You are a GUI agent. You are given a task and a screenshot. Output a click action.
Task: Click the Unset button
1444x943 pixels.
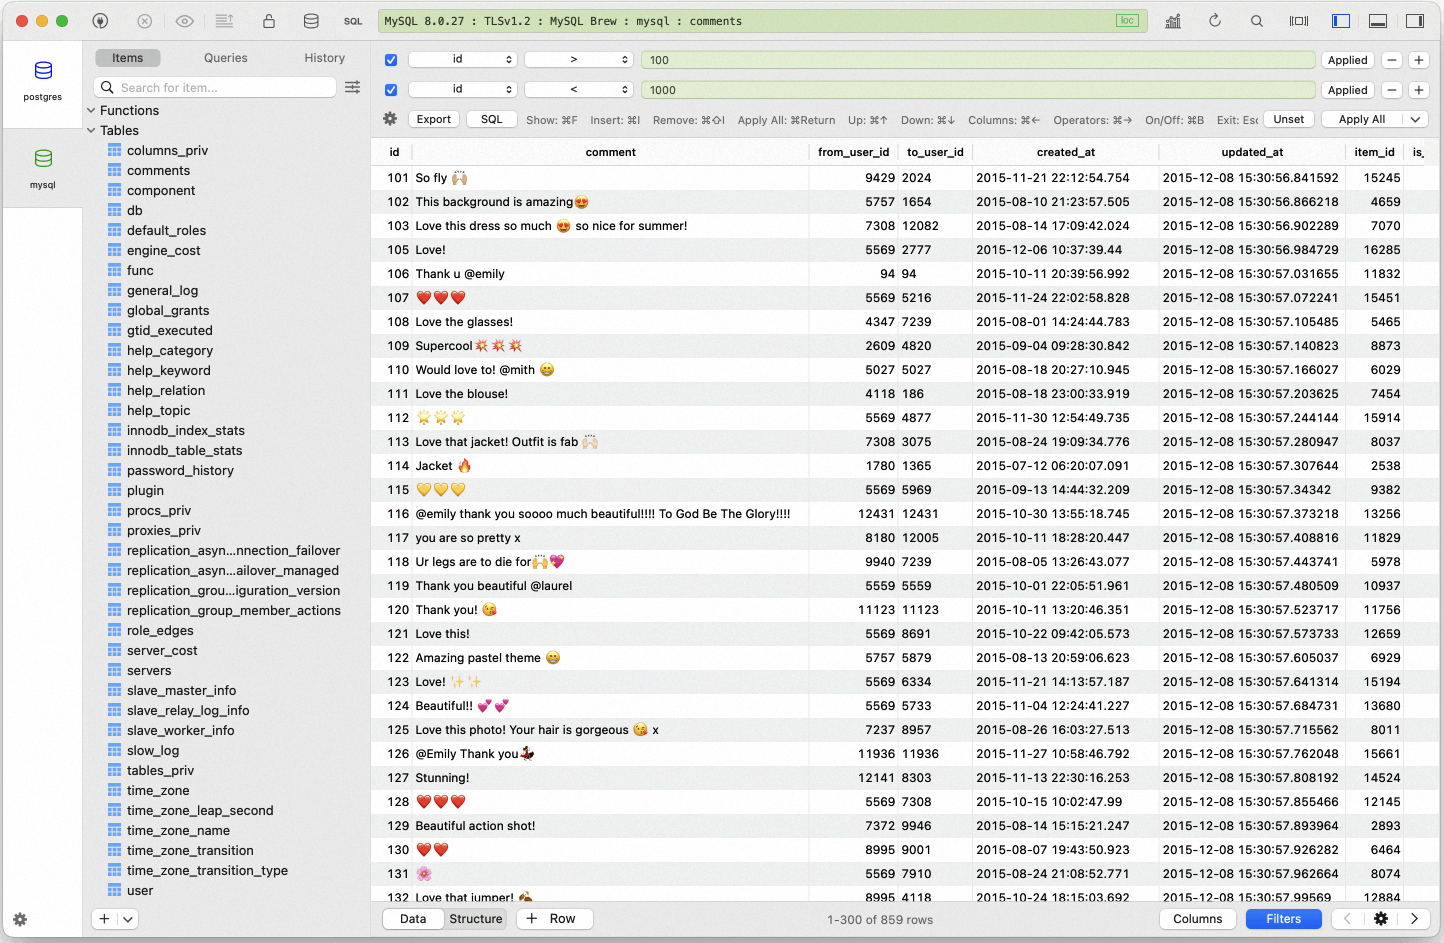(1289, 119)
